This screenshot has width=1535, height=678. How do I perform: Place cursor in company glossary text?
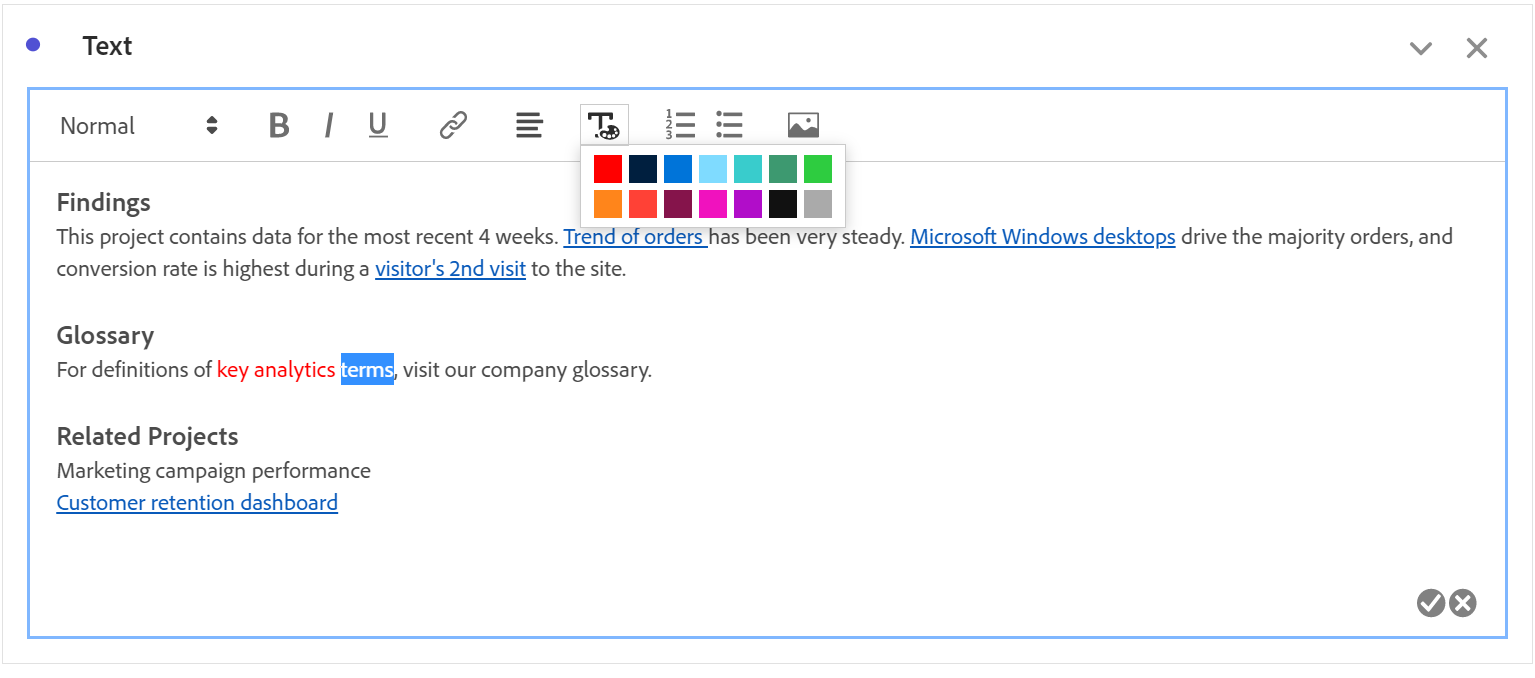pos(566,370)
